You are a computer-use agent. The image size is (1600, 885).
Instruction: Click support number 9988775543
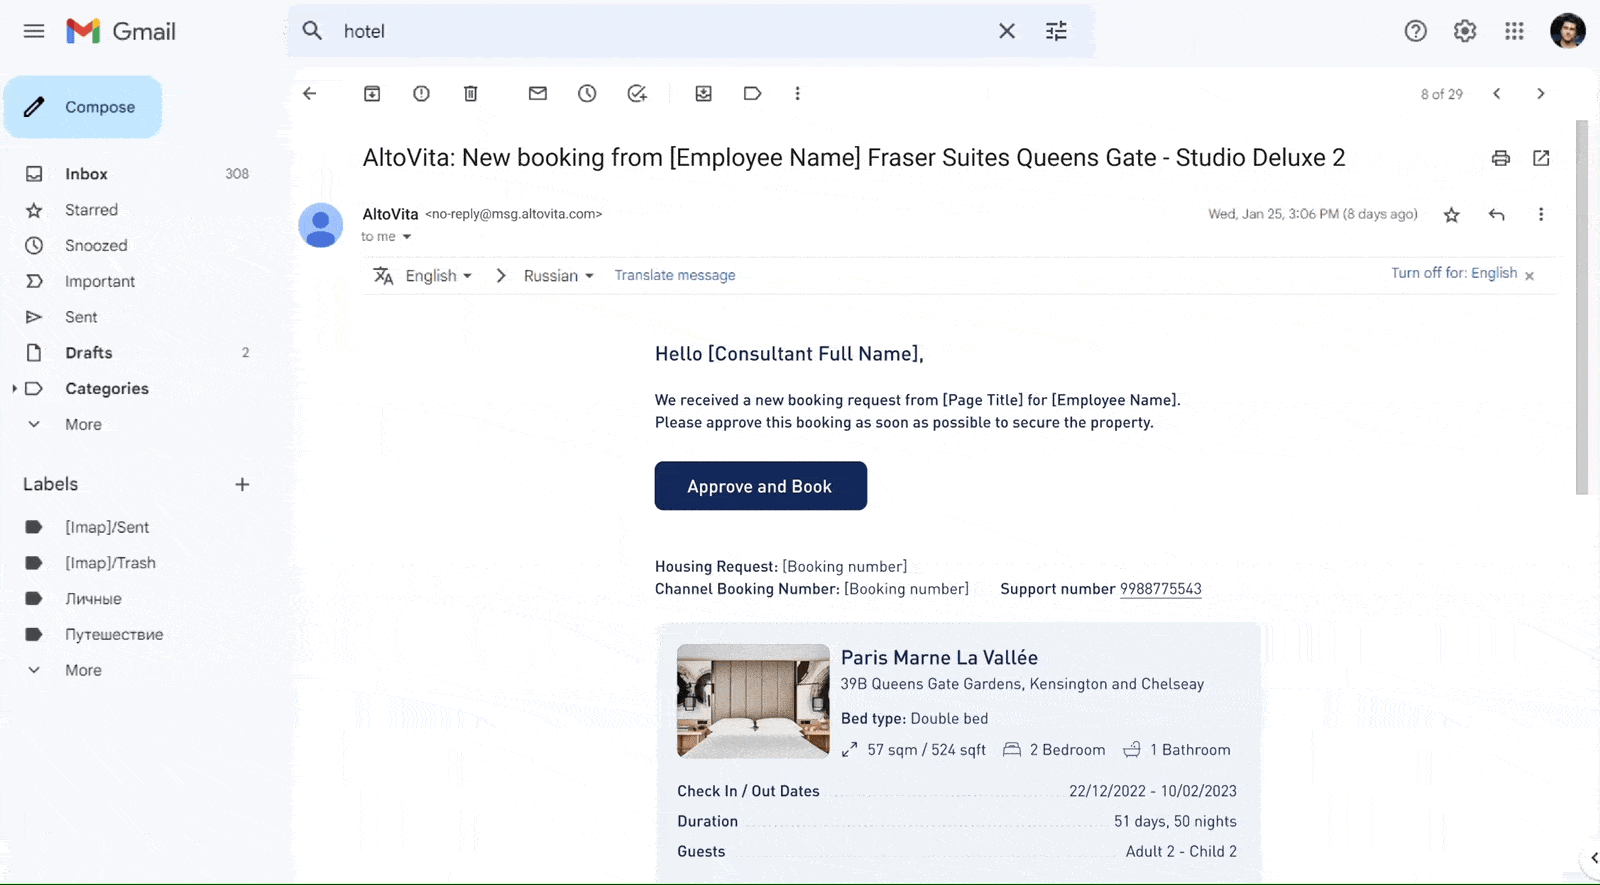coord(1160,589)
